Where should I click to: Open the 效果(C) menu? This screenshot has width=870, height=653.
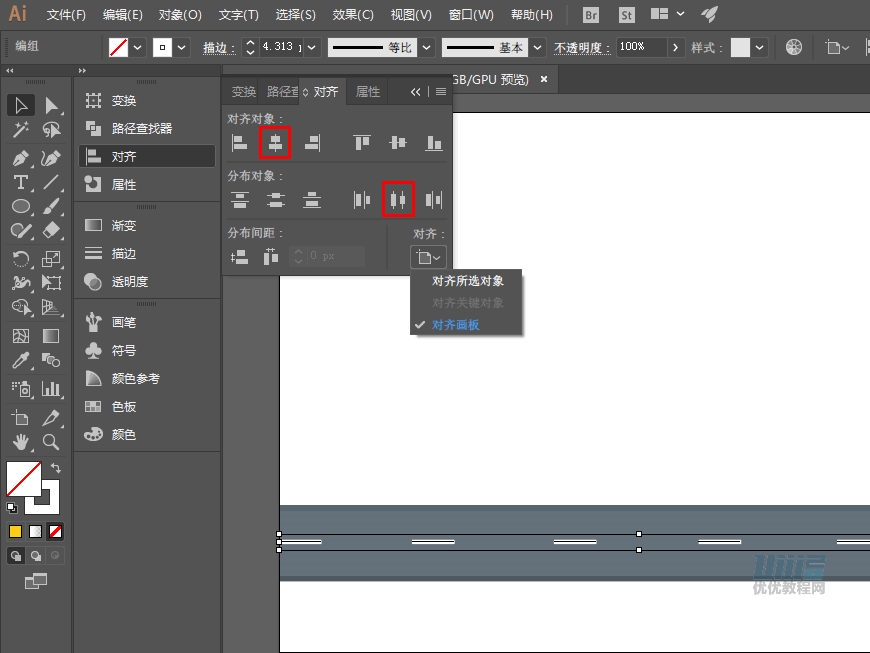click(353, 15)
